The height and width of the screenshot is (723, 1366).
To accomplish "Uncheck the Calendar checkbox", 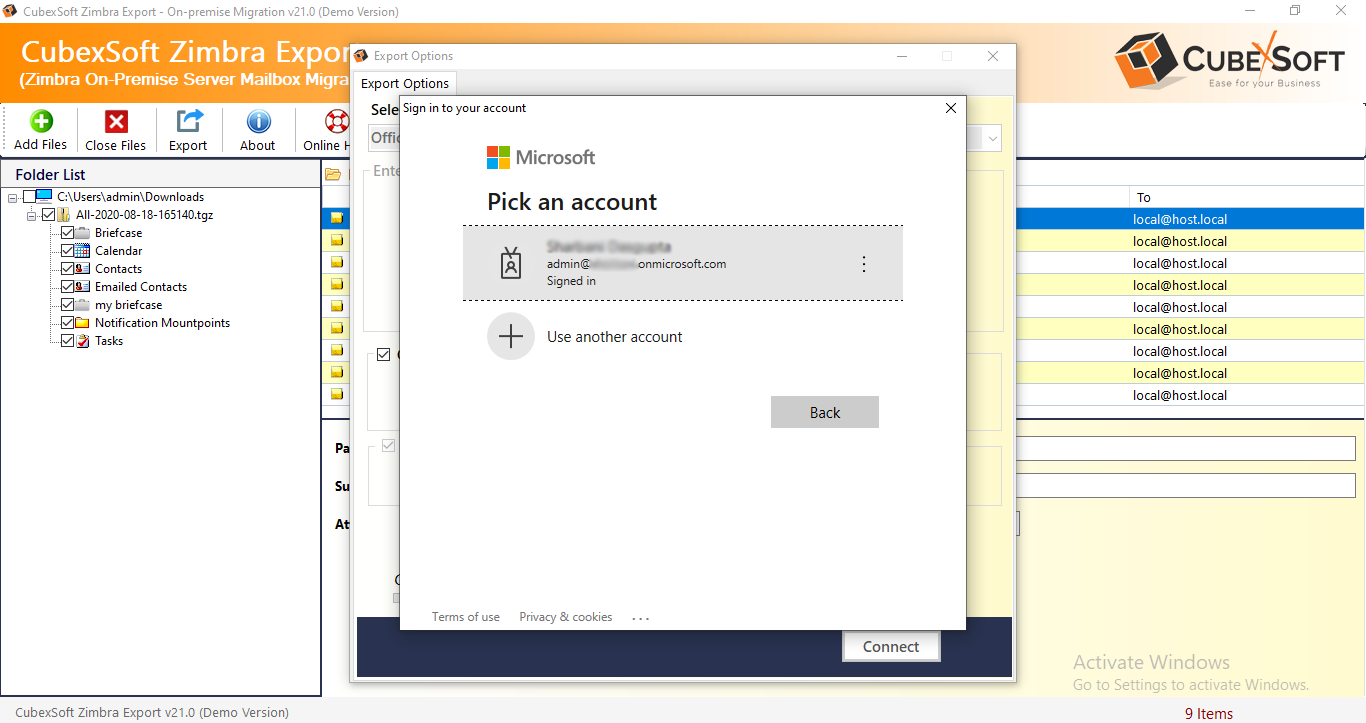I will click(67, 251).
